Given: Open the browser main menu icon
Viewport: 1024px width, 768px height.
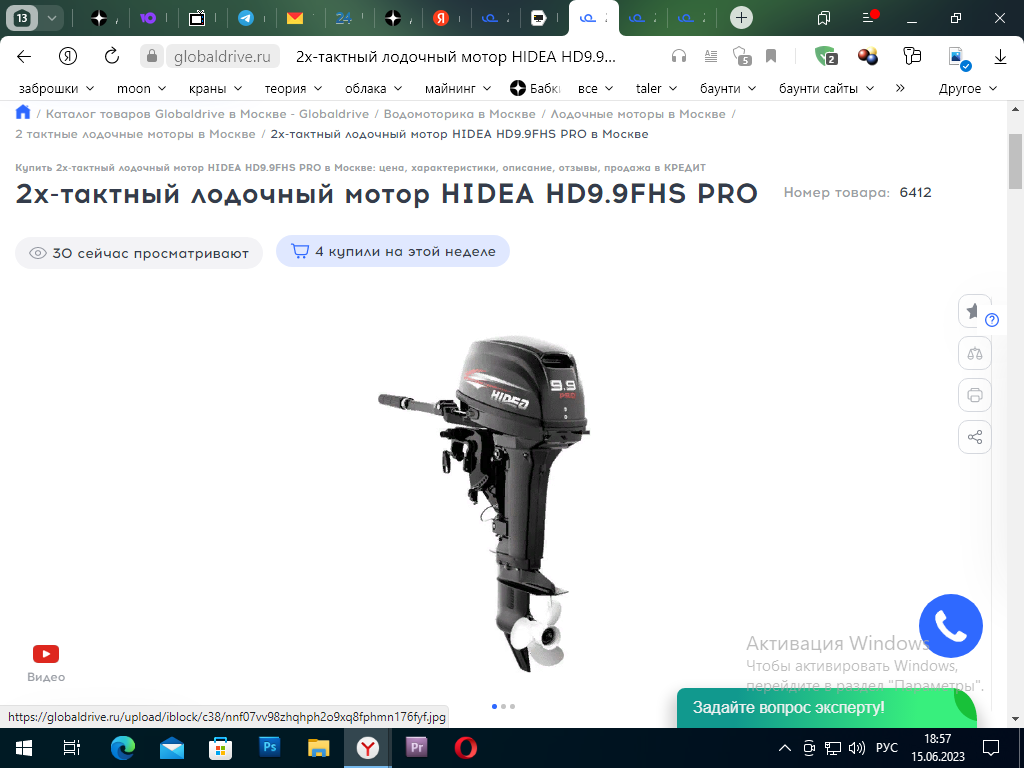Looking at the screenshot, I should (869, 17).
